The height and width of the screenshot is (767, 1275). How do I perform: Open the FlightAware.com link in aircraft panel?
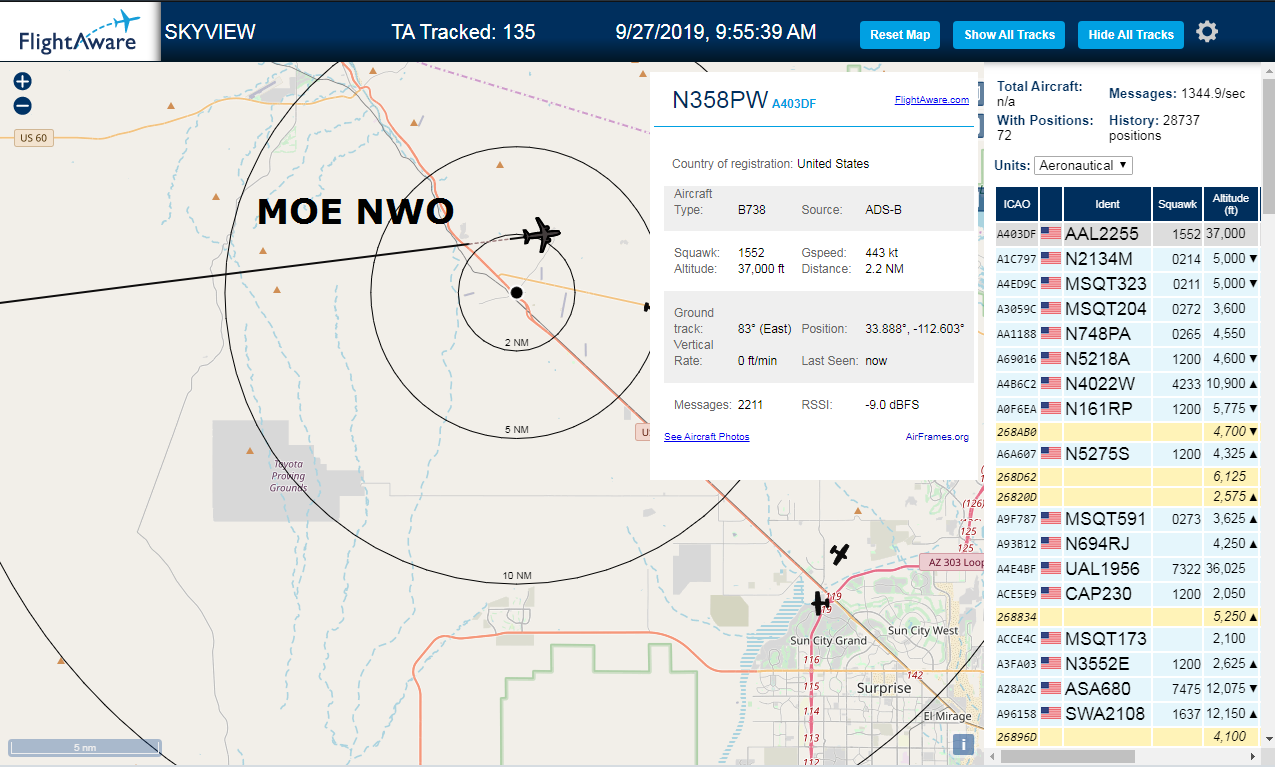click(931, 100)
